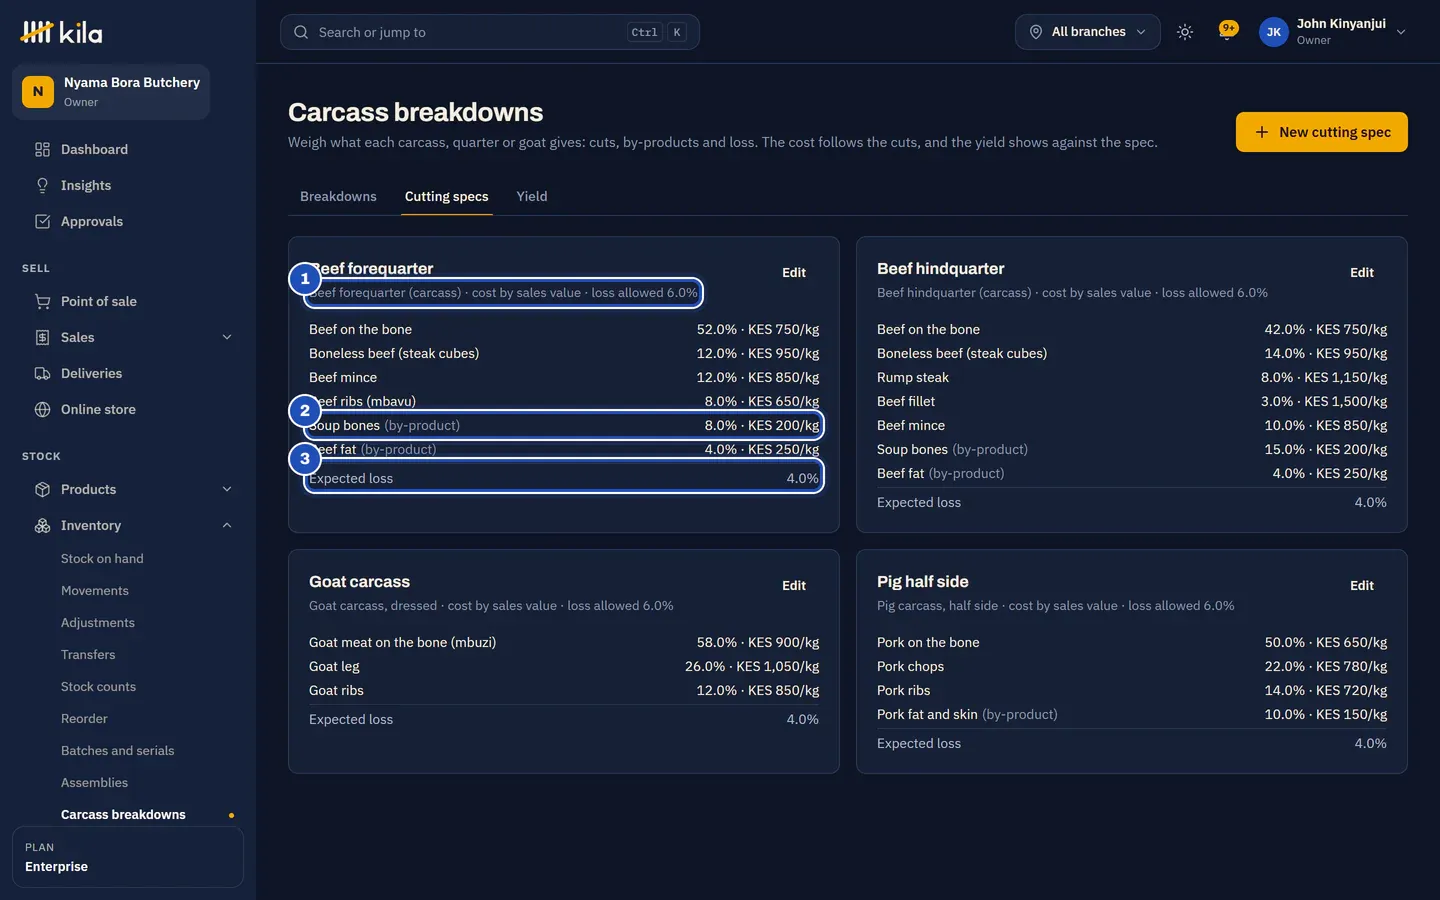The image size is (1440, 900).
Task: Open Transfers under Inventory
Action: click(x=88, y=655)
